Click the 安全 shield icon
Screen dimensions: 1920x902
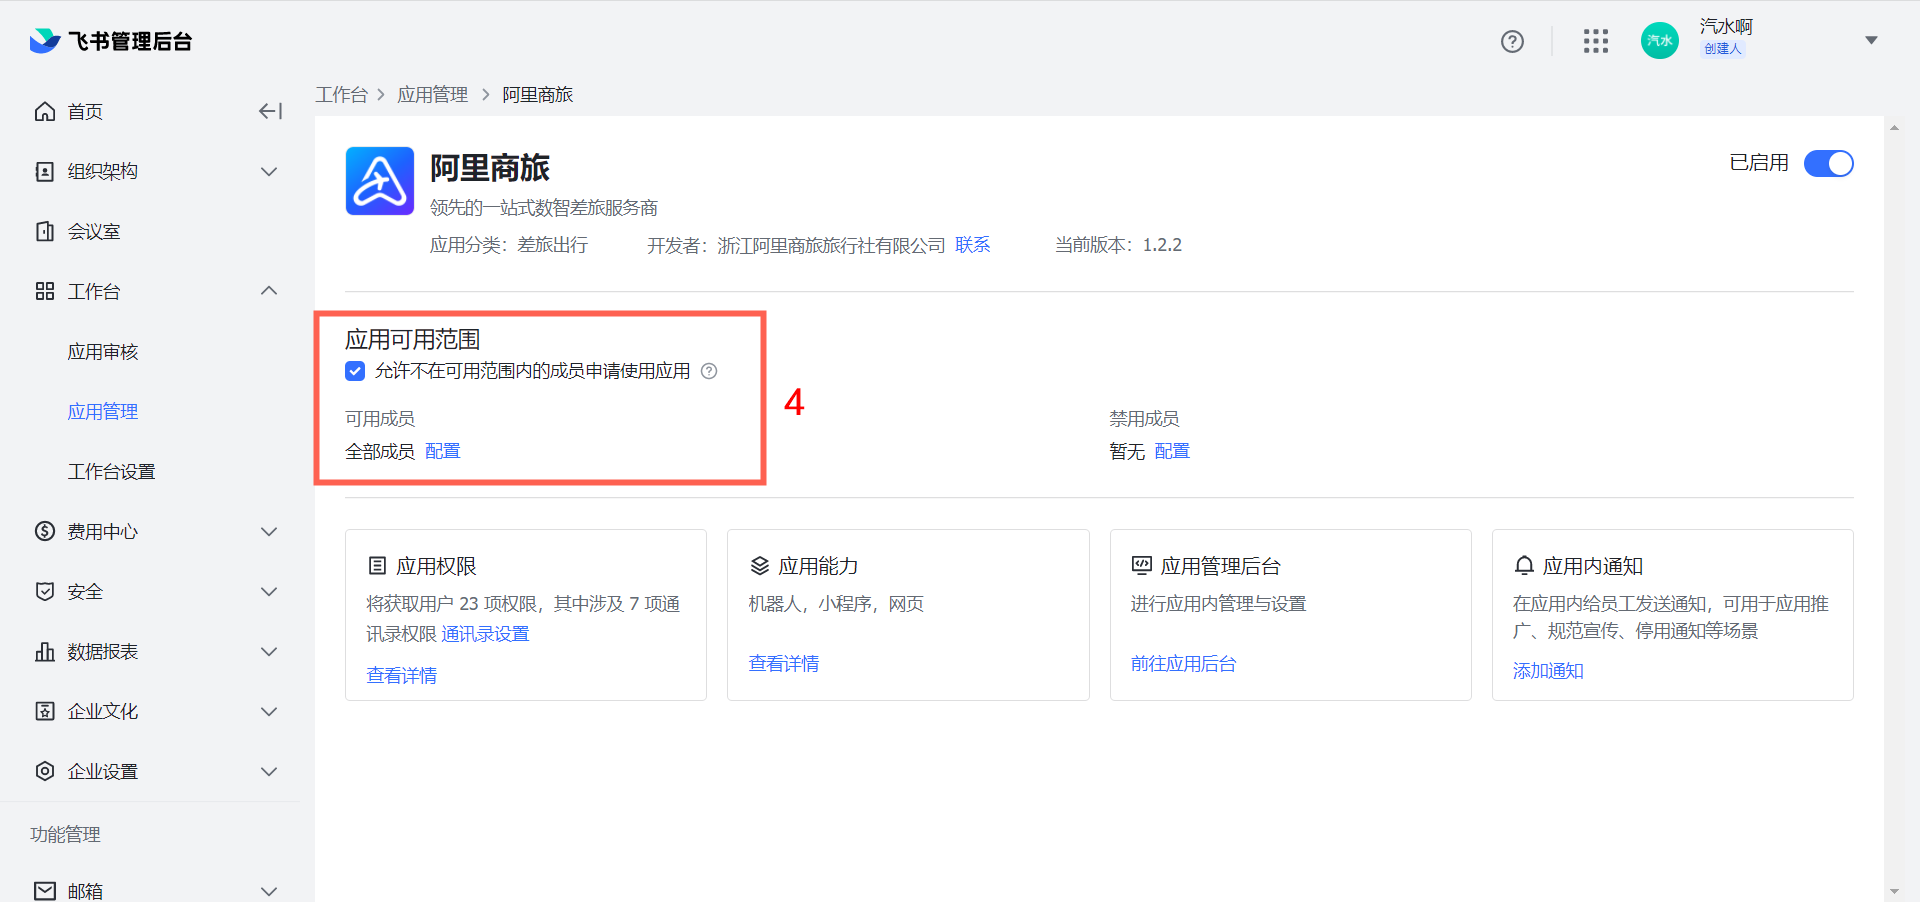45,591
